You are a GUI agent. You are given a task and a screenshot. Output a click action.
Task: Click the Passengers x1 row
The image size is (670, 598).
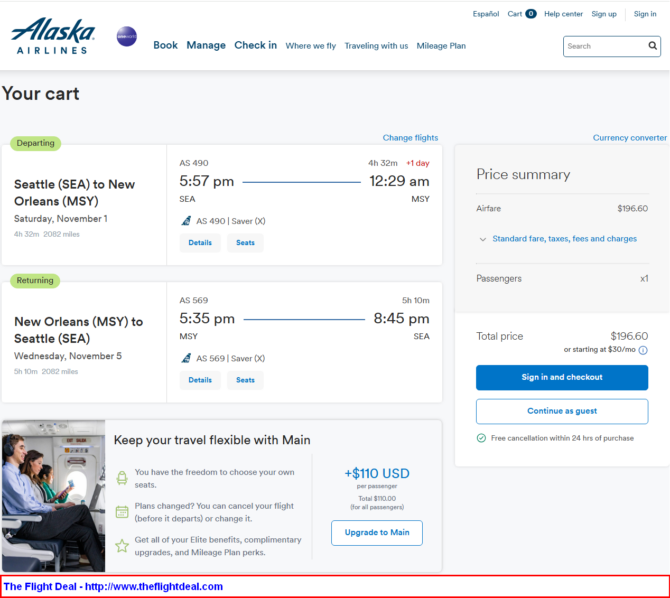tap(562, 279)
